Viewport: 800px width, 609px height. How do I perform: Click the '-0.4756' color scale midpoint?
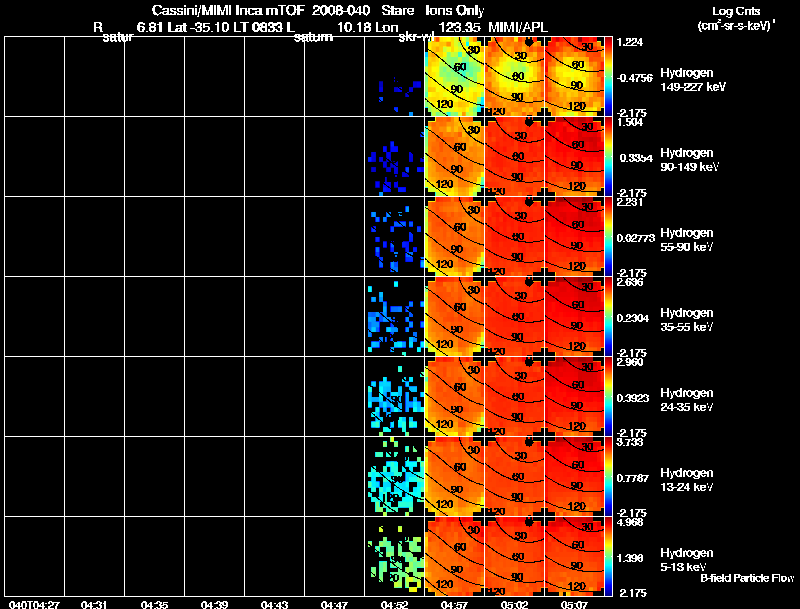point(635,78)
